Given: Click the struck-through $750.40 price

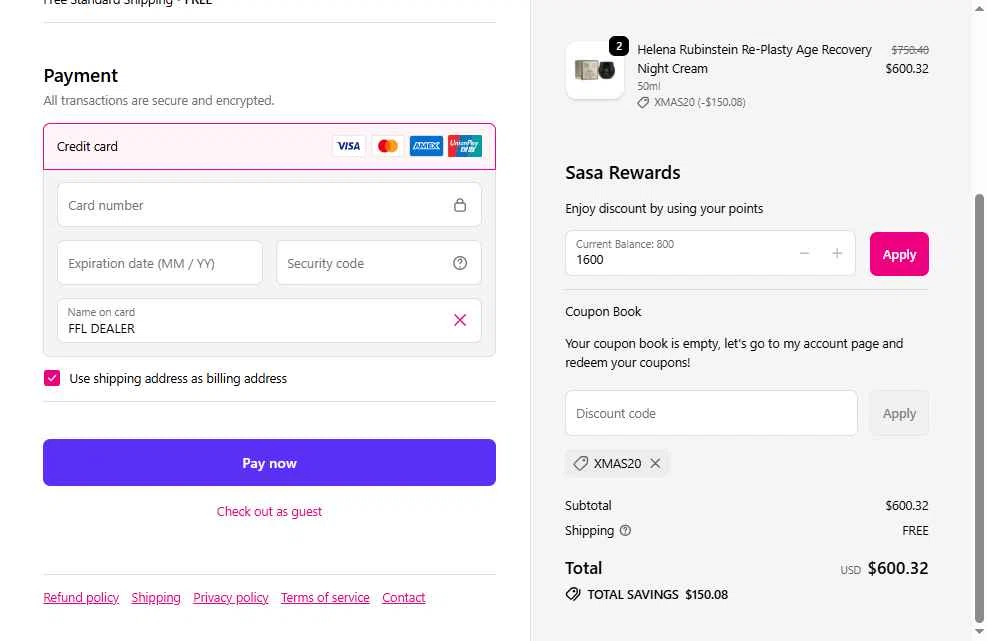Looking at the screenshot, I should click(910, 50).
